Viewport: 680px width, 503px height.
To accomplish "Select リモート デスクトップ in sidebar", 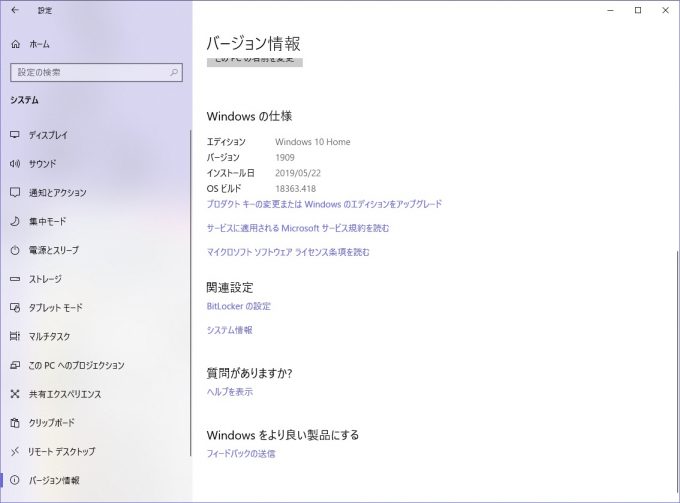I will point(95,451).
